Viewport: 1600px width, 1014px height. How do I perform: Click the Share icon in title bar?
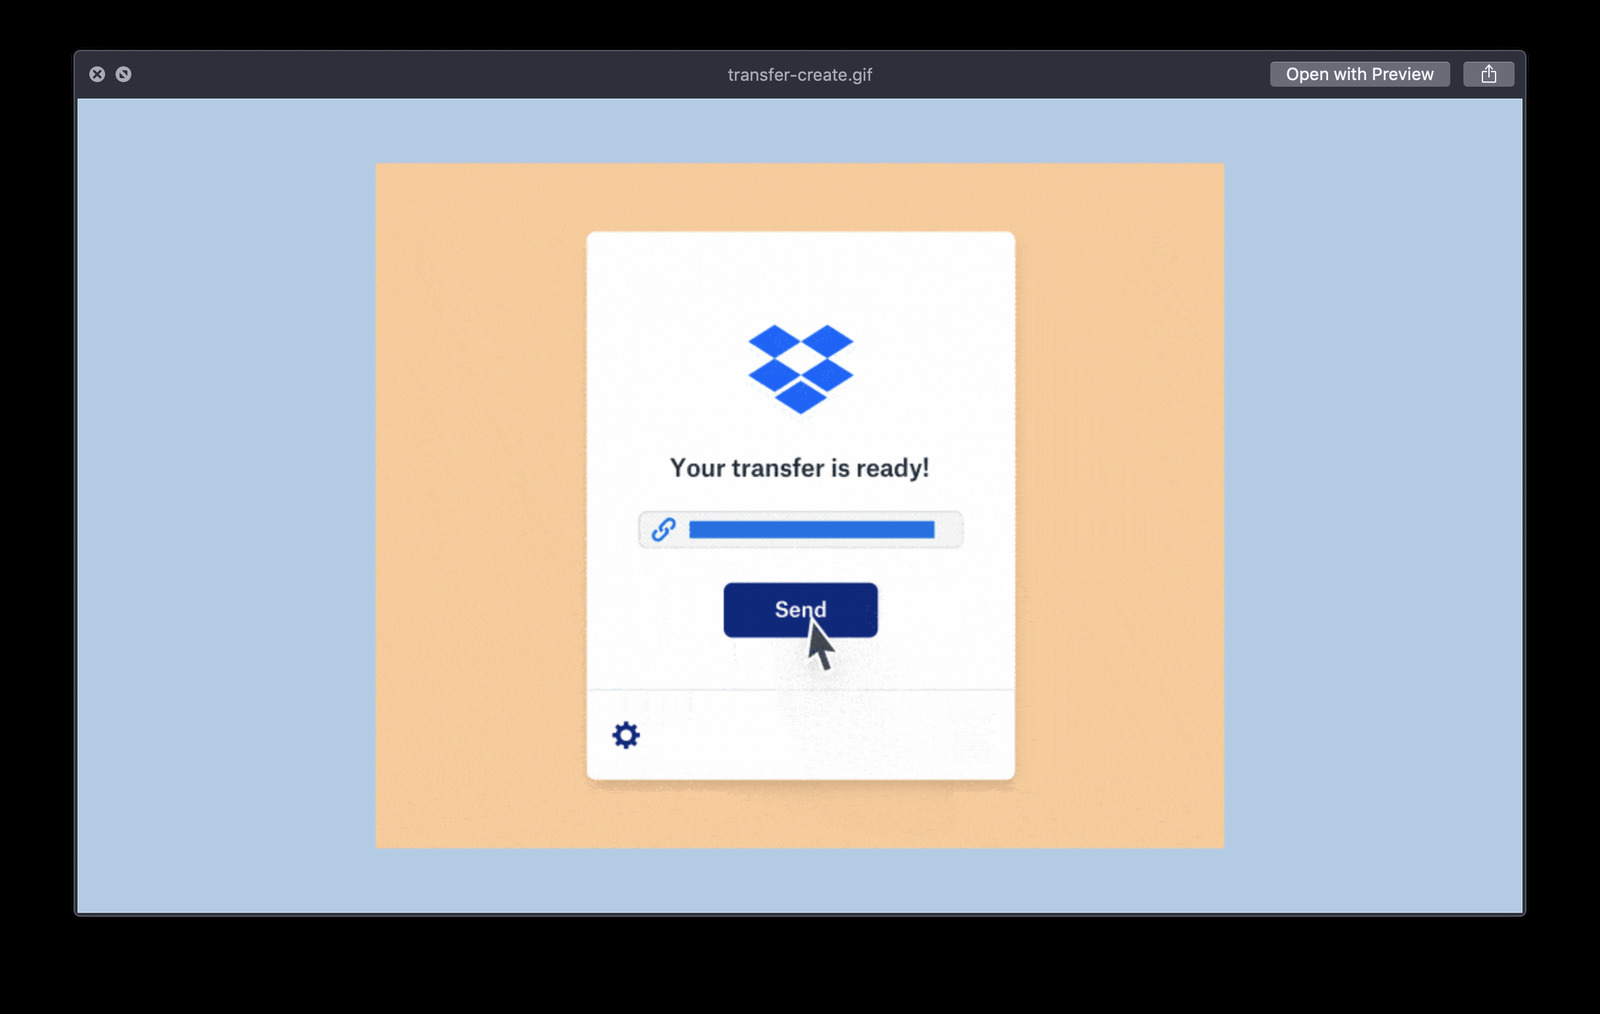(x=1488, y=74)
